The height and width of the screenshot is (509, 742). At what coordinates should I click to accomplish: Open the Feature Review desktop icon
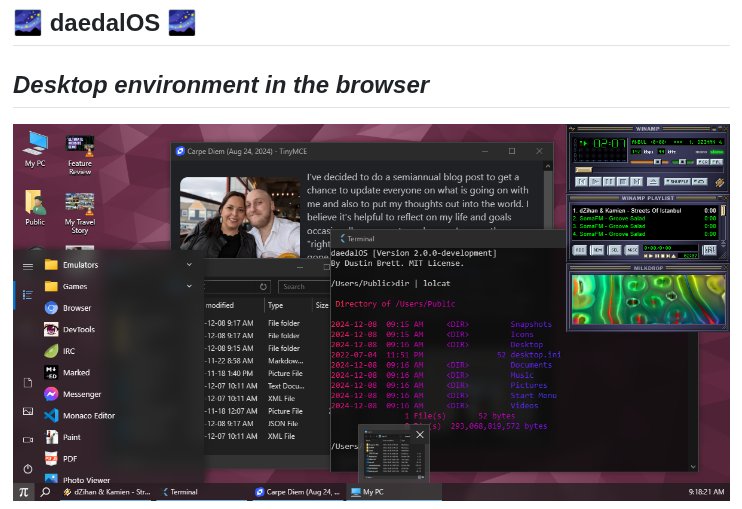80,154
